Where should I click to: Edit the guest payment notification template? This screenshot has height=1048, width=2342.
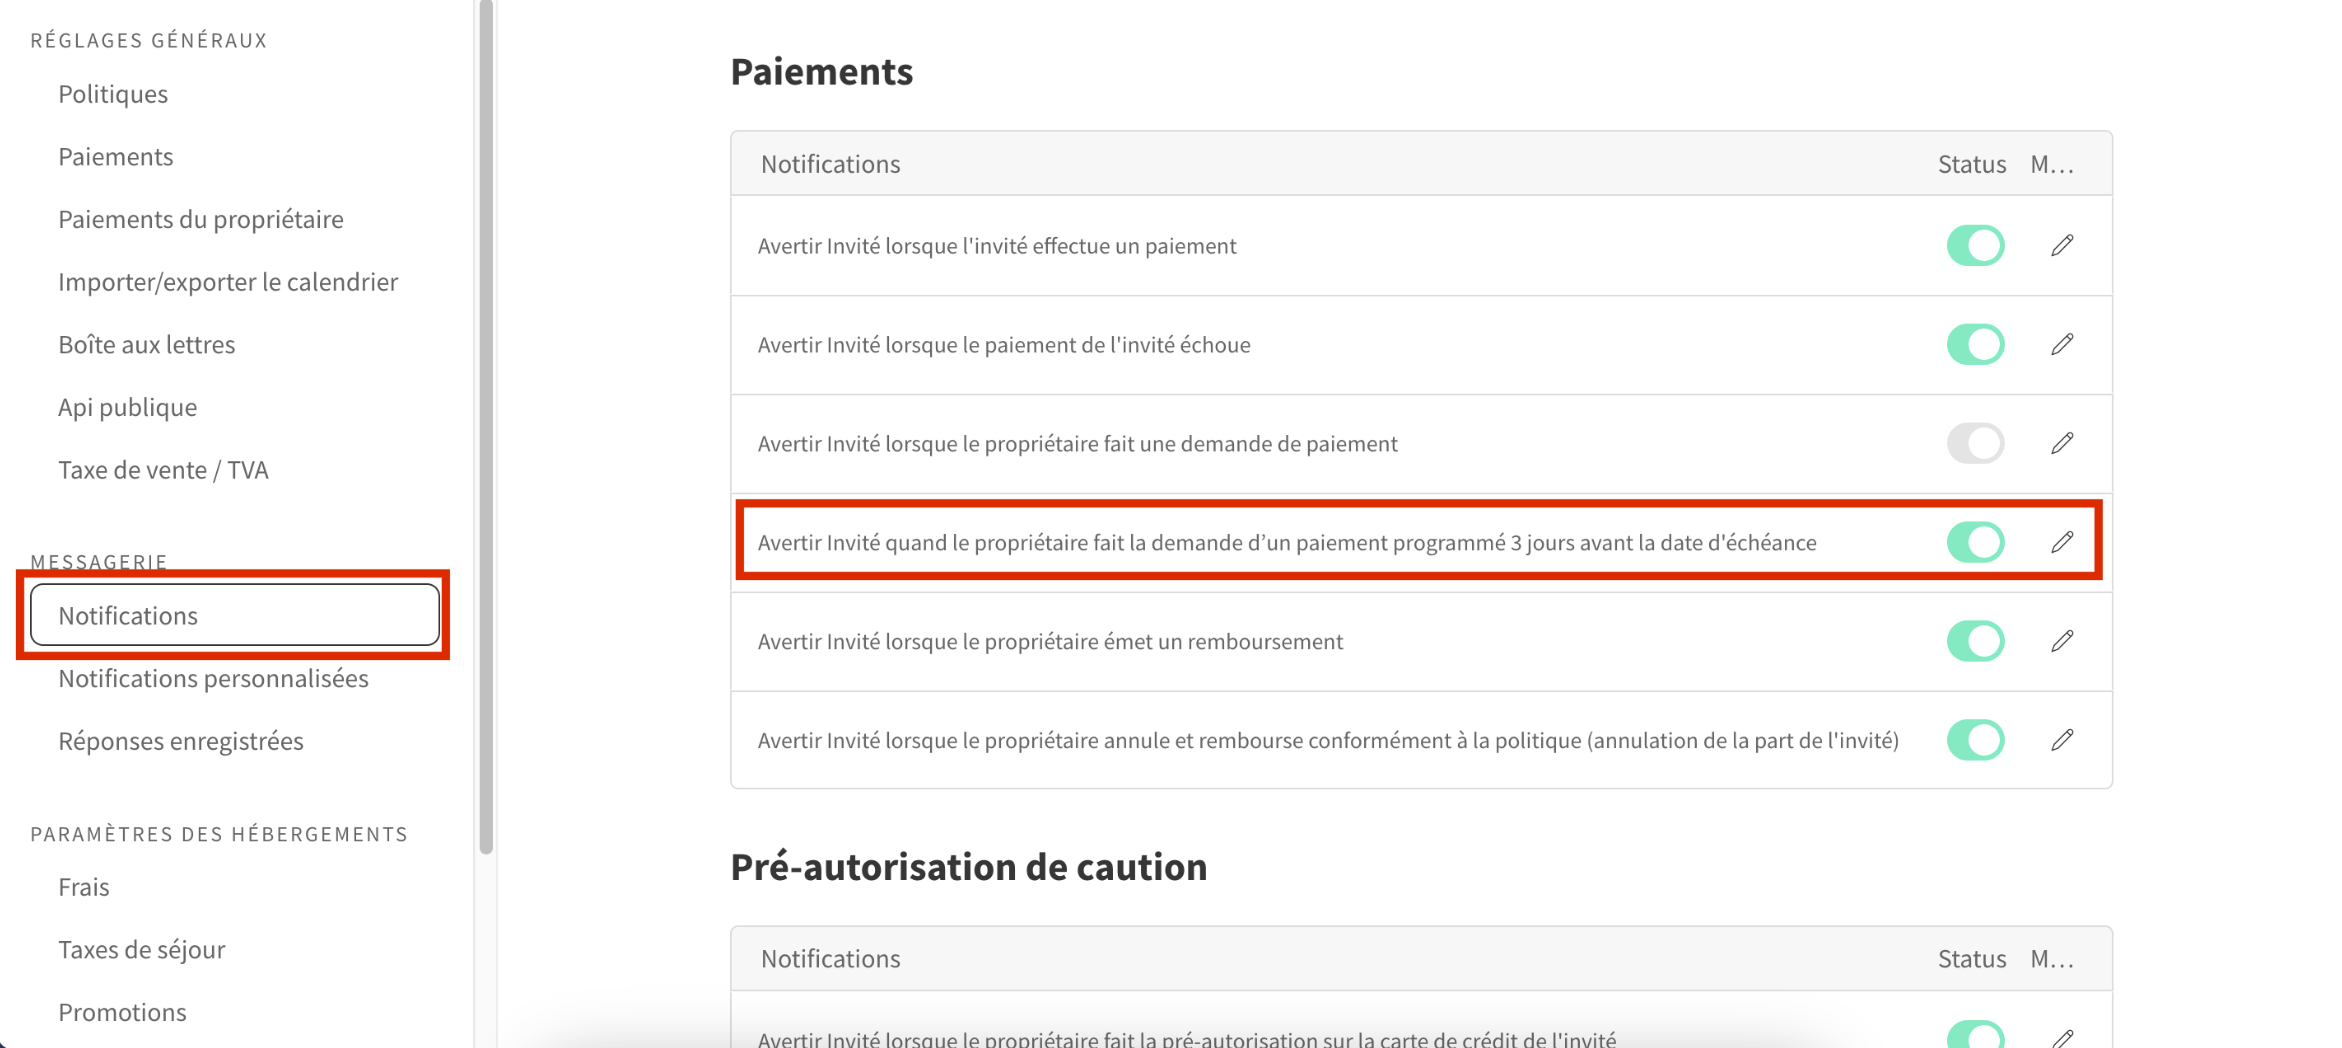click(x=2062, y=245)
